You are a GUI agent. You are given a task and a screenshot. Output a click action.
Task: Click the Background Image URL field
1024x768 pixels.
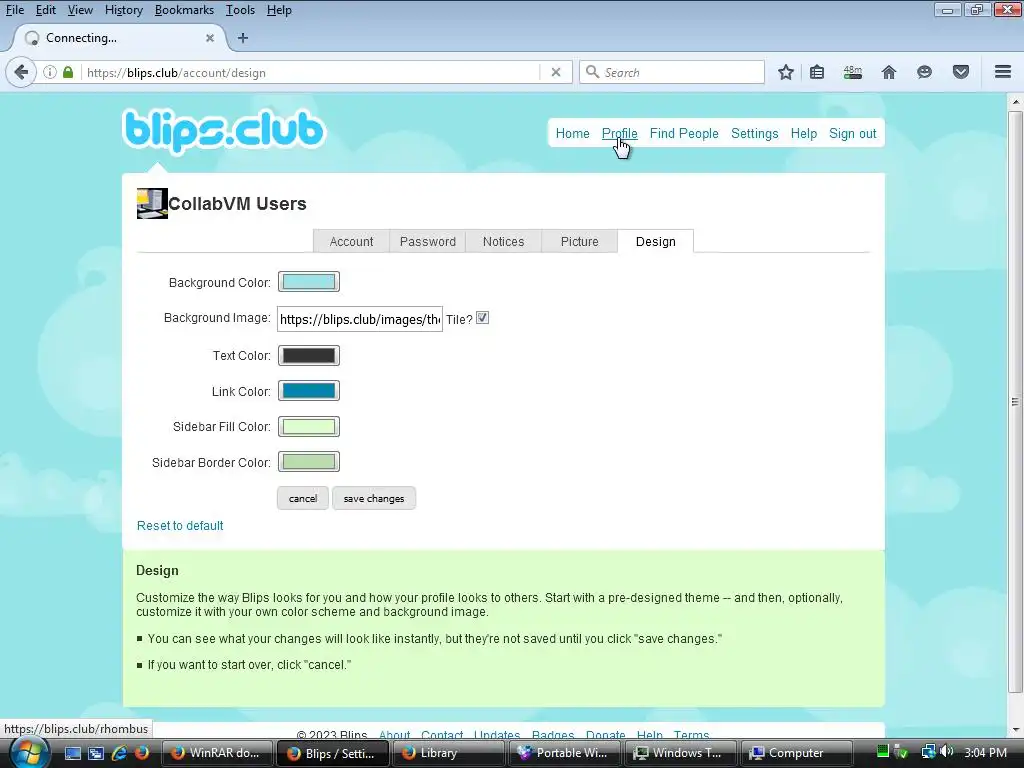point(360,319)
